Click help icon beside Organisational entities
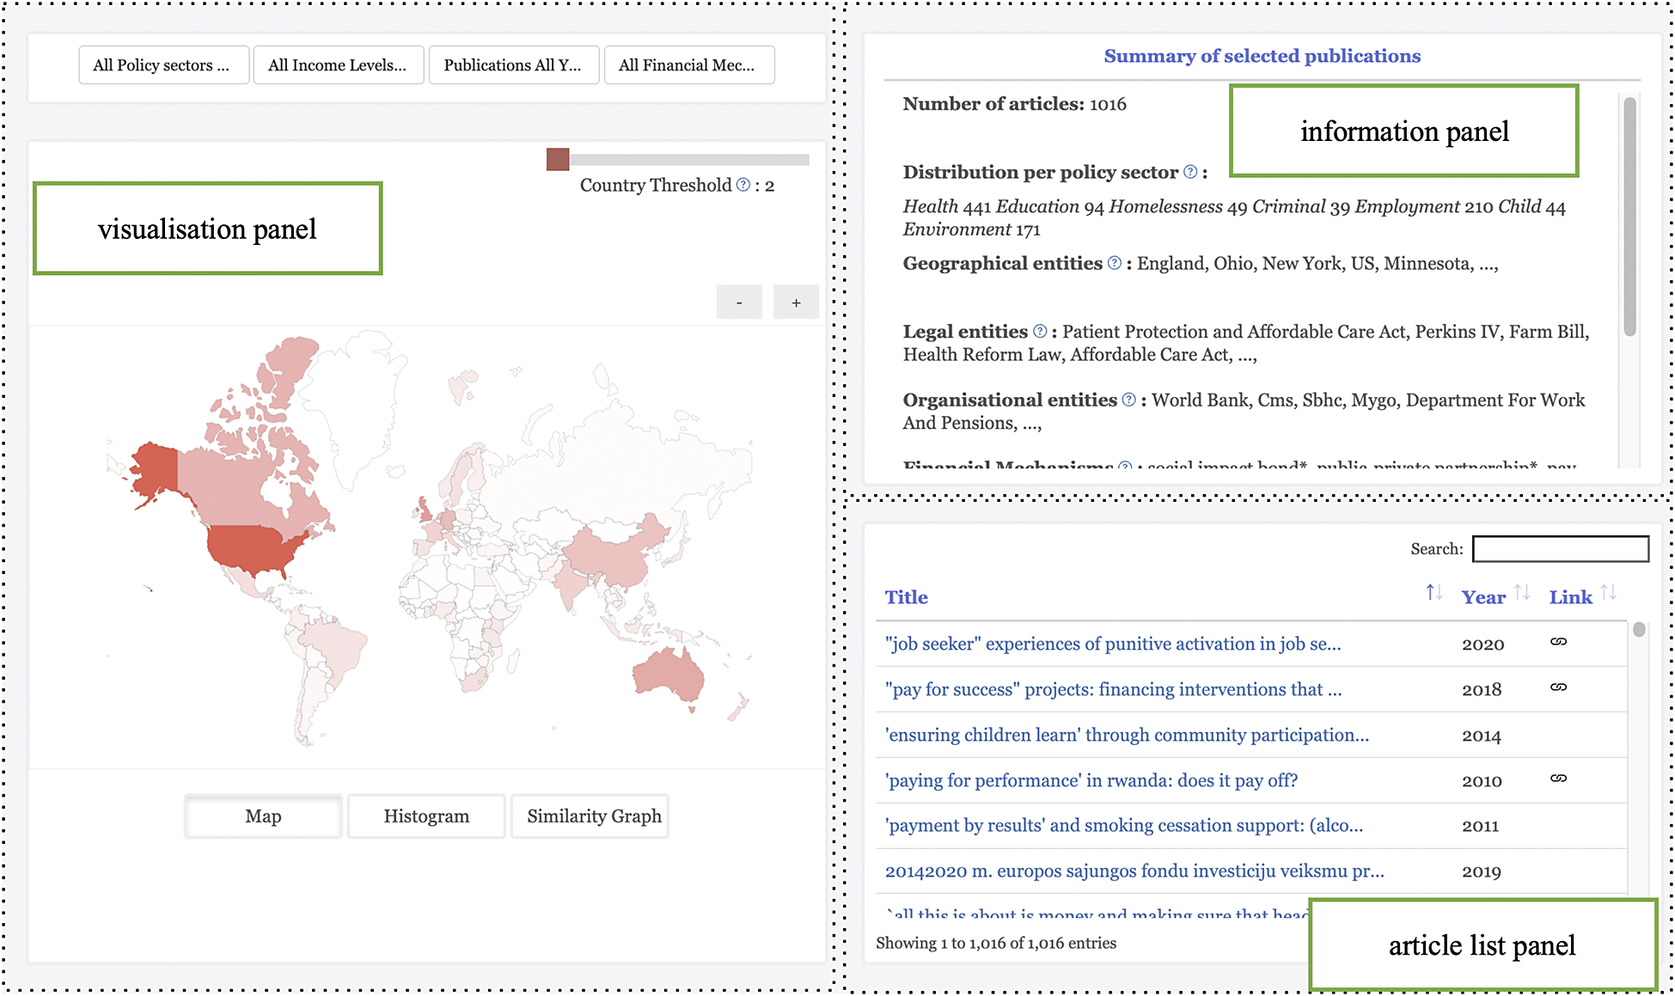 pyautogui.click(x=1129, y=400)
